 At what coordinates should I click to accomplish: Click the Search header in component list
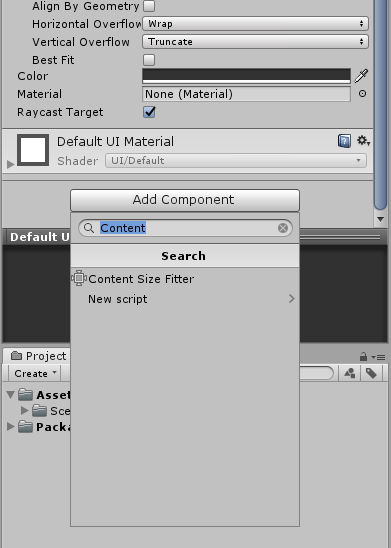[x=185, y=256]
